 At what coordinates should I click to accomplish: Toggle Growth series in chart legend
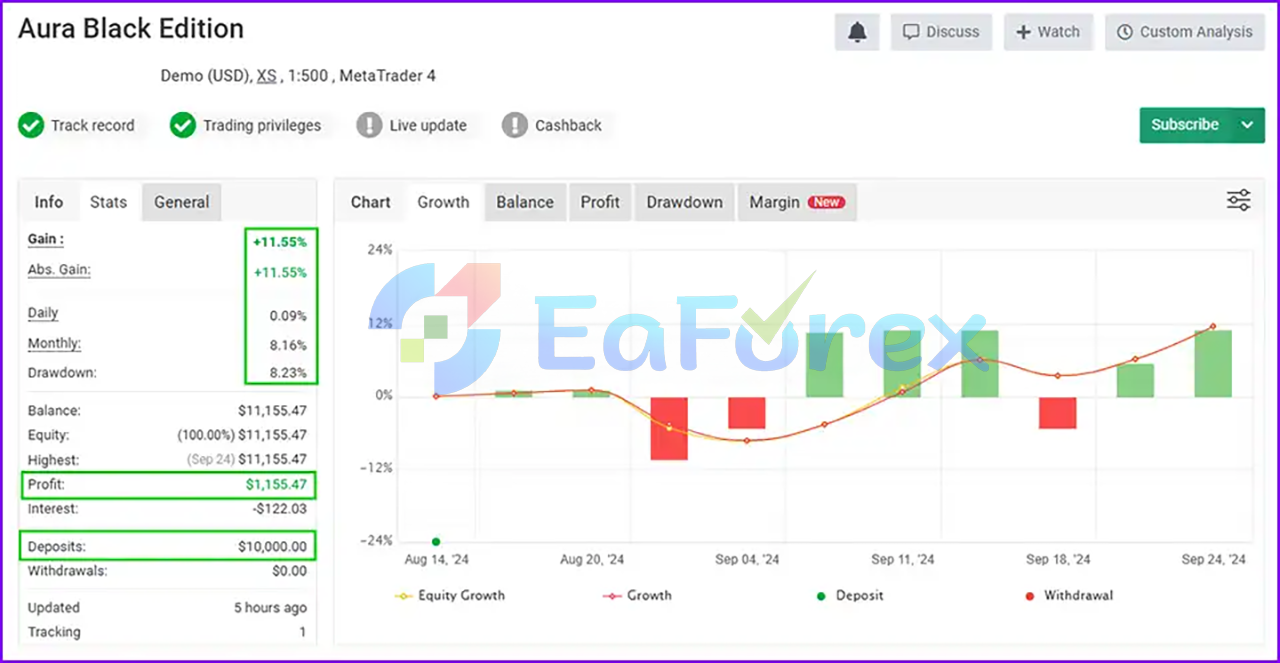coord(637,595)
